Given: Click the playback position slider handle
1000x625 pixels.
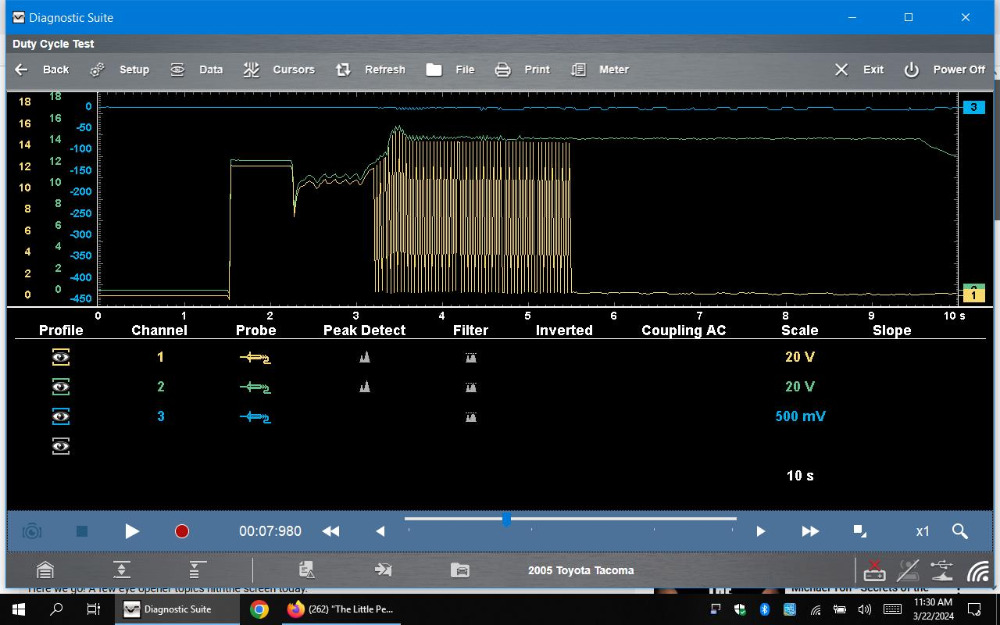Looking at the screenshot, I should click(x=507, y=519).
